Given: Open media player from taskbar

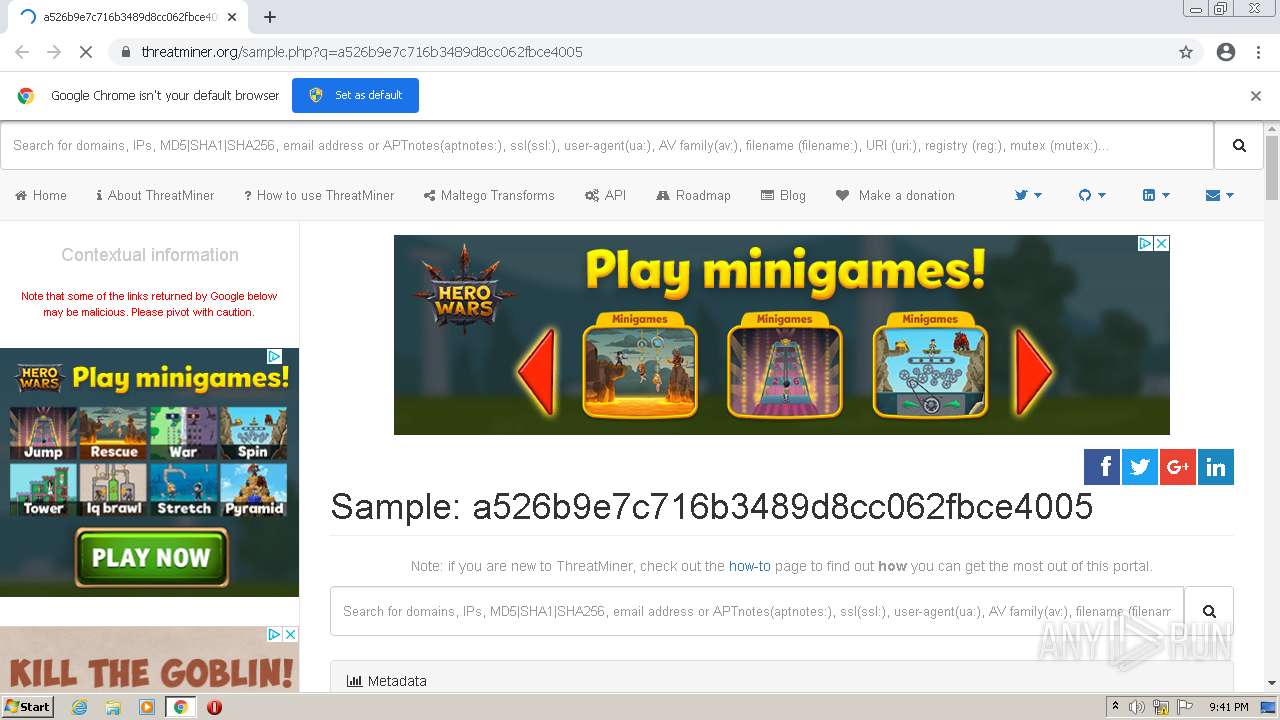Looking at the screenshot, I should [x=147, y=707].
